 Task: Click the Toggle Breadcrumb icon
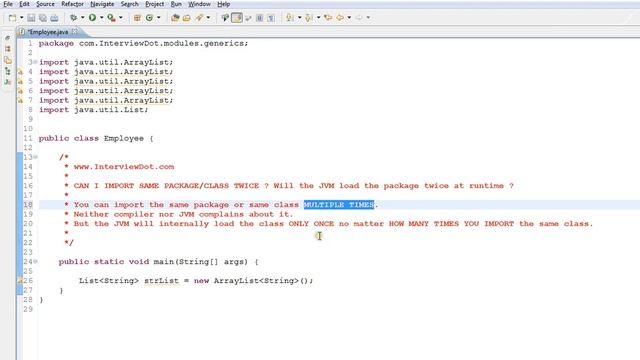[225, 18]
